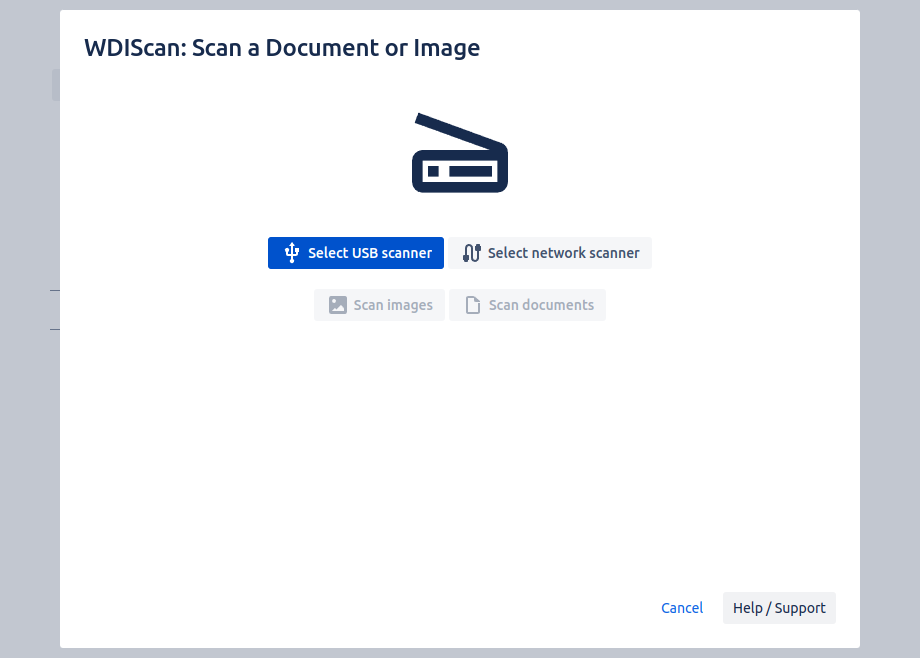Open Help / Support
Screen dimensions: 920x658
coord(779,608)
